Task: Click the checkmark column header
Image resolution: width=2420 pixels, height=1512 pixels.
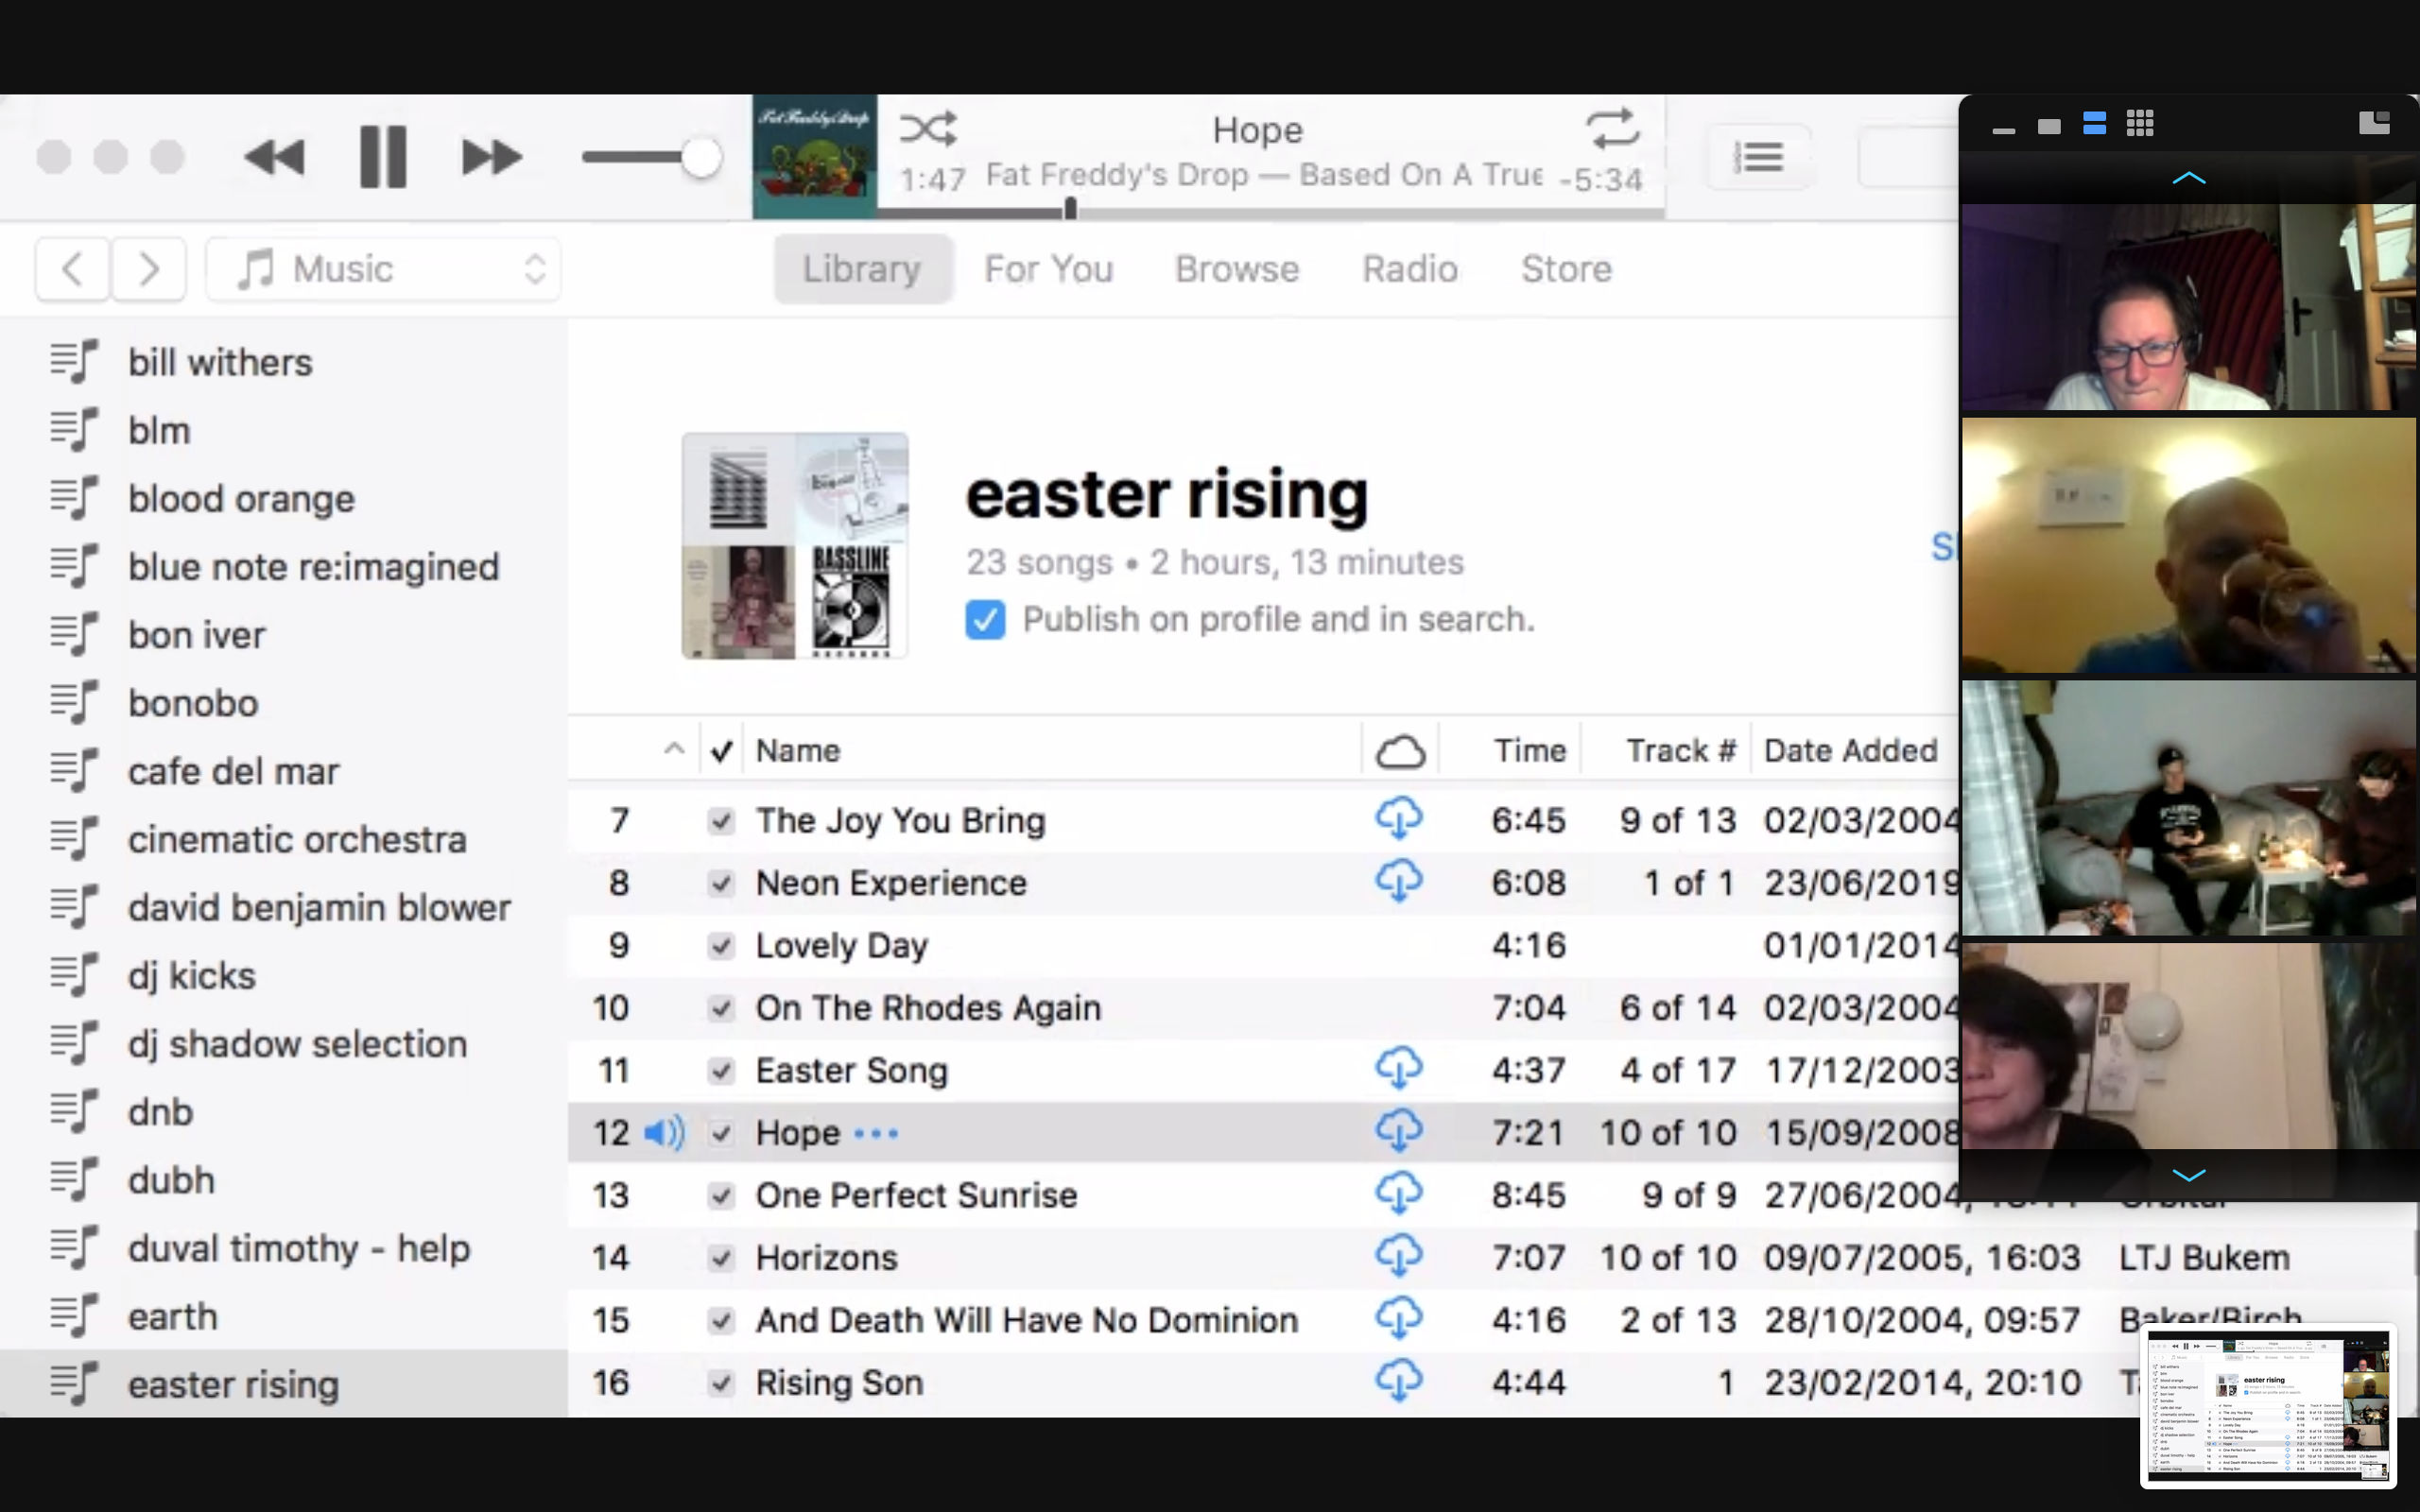Action: tap(721, 750)
